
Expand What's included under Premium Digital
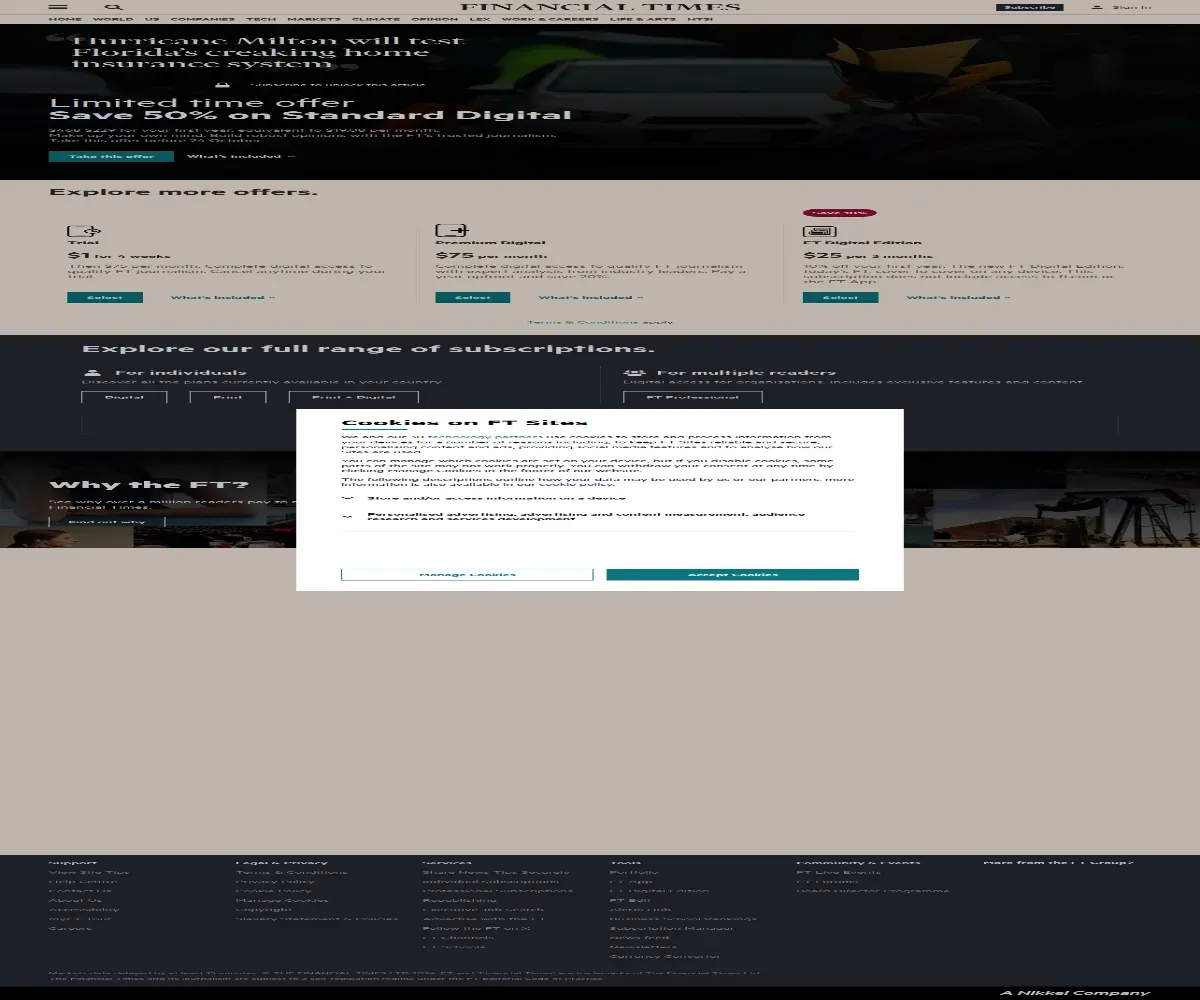[x=590, y=297]
